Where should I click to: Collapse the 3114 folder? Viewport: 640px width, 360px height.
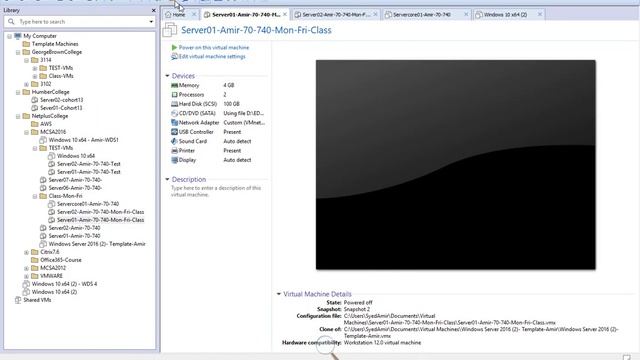tap(27, 60)
